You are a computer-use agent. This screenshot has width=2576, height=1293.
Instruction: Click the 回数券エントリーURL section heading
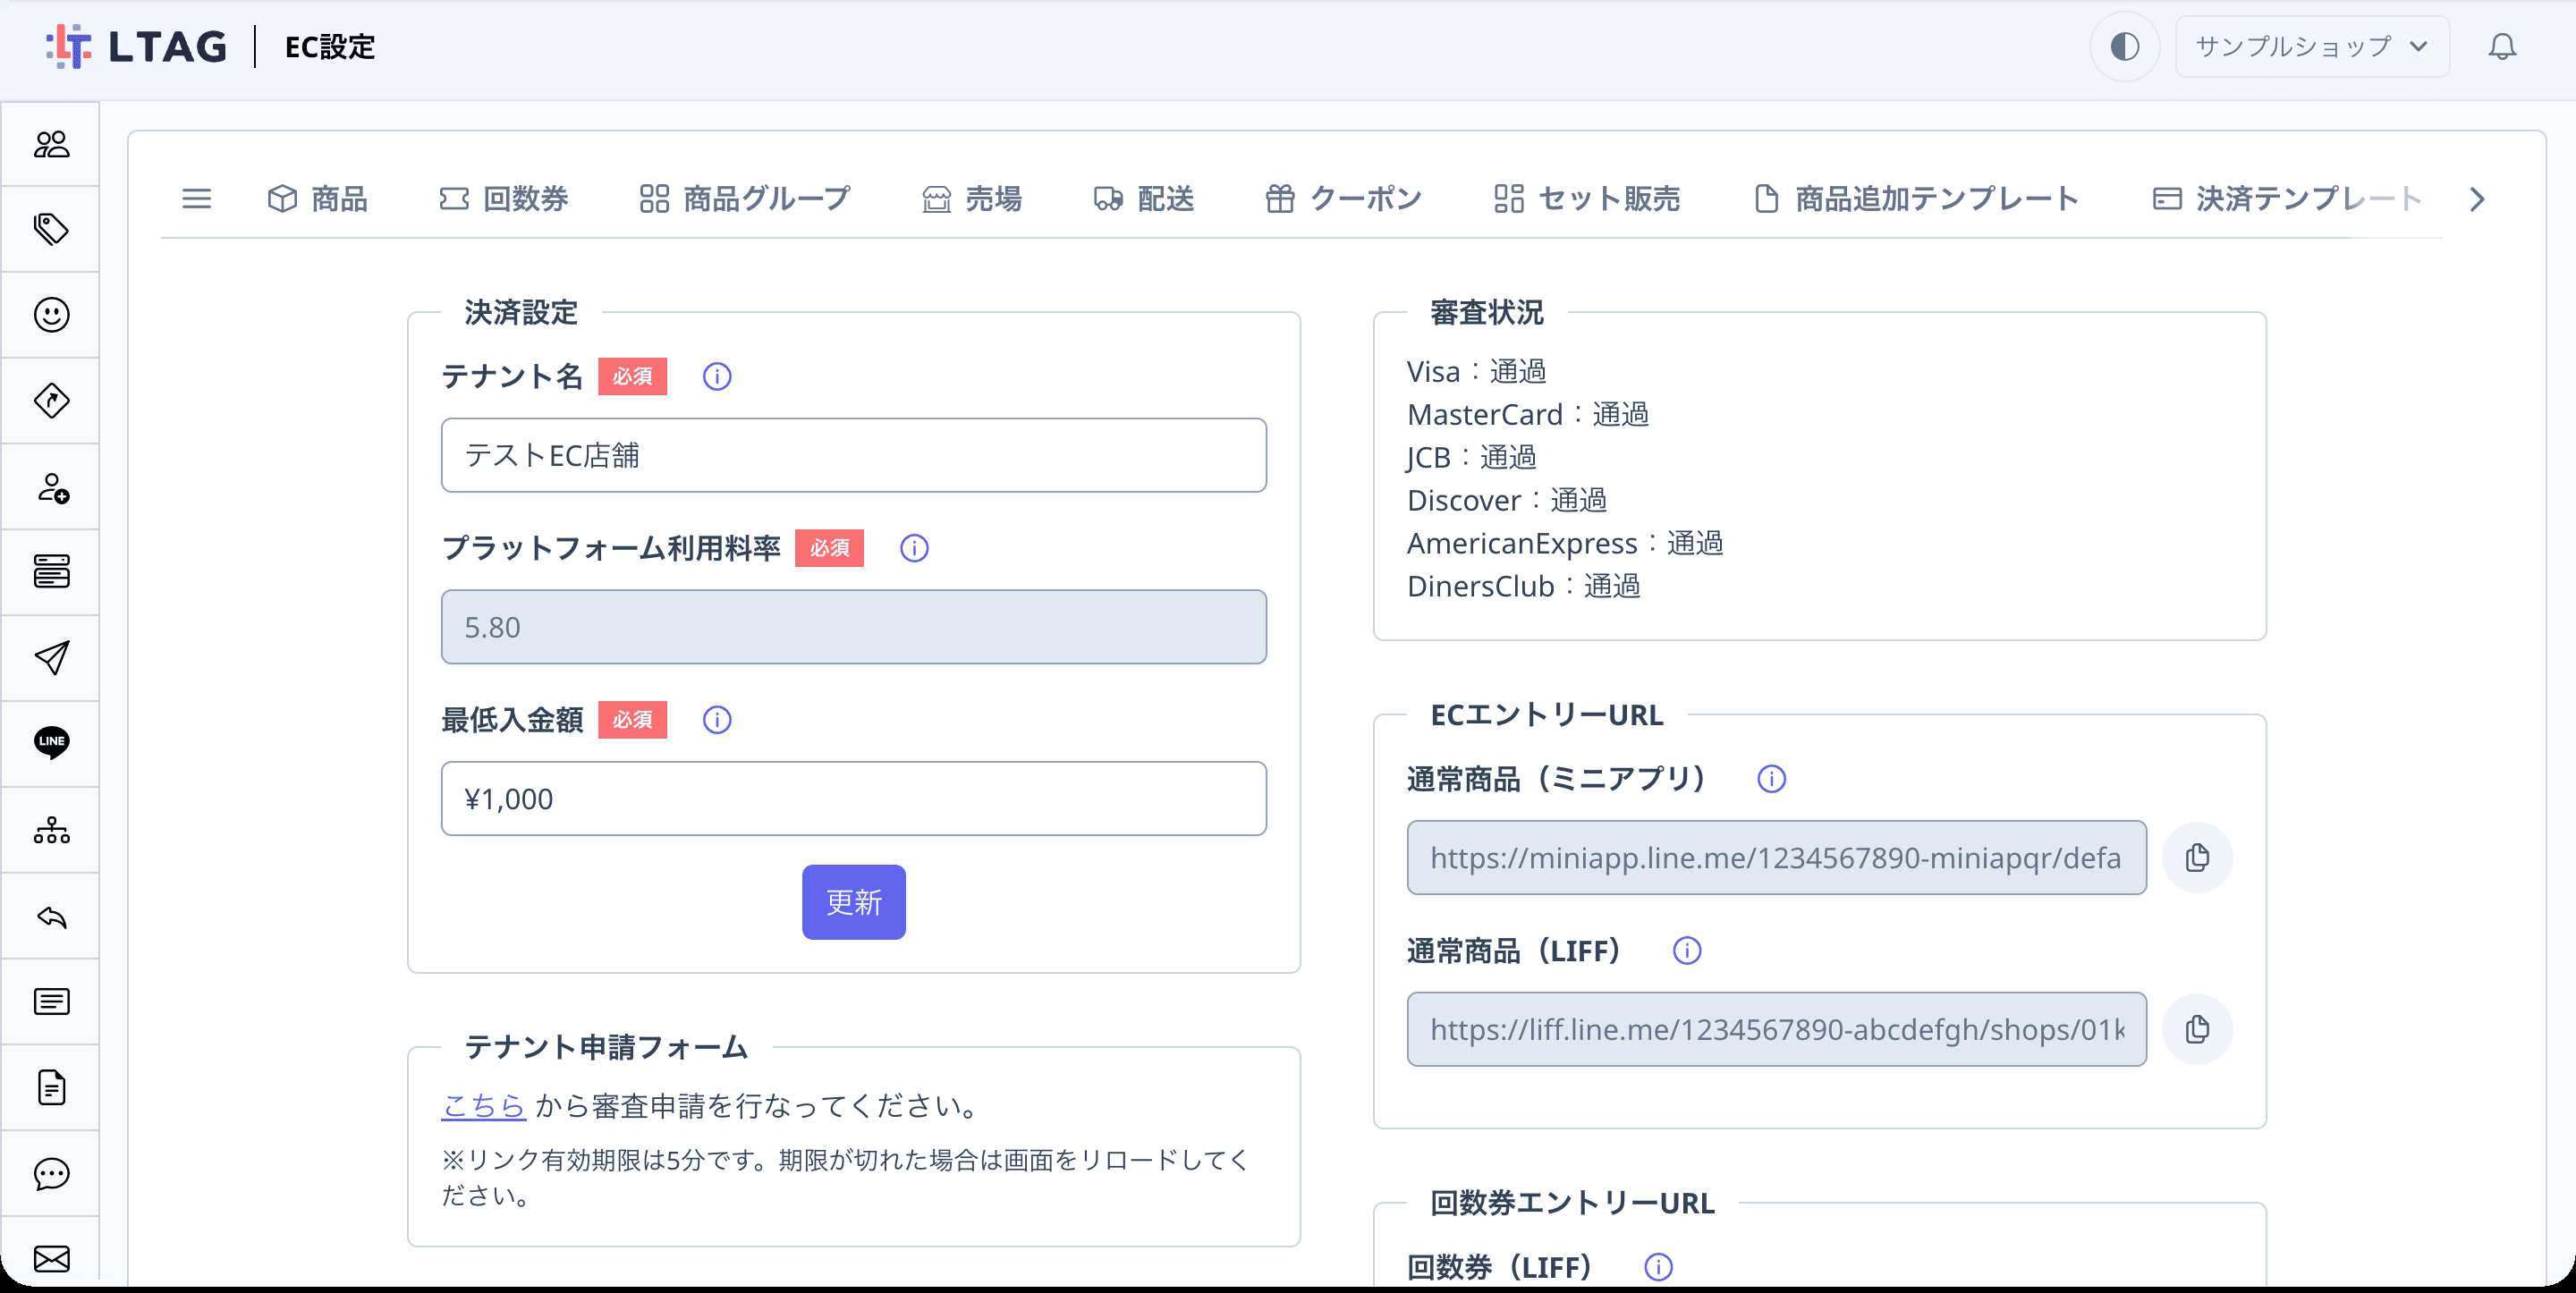1572,1203
